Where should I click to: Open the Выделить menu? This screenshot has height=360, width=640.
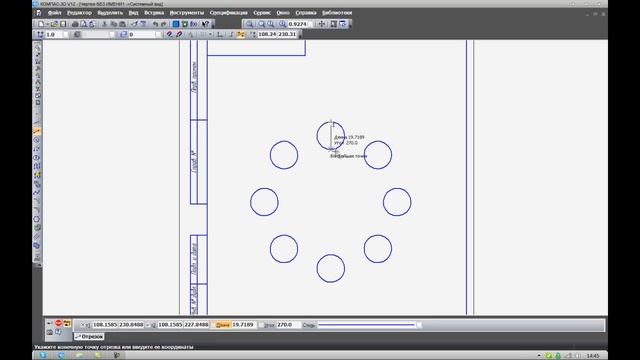110,13
